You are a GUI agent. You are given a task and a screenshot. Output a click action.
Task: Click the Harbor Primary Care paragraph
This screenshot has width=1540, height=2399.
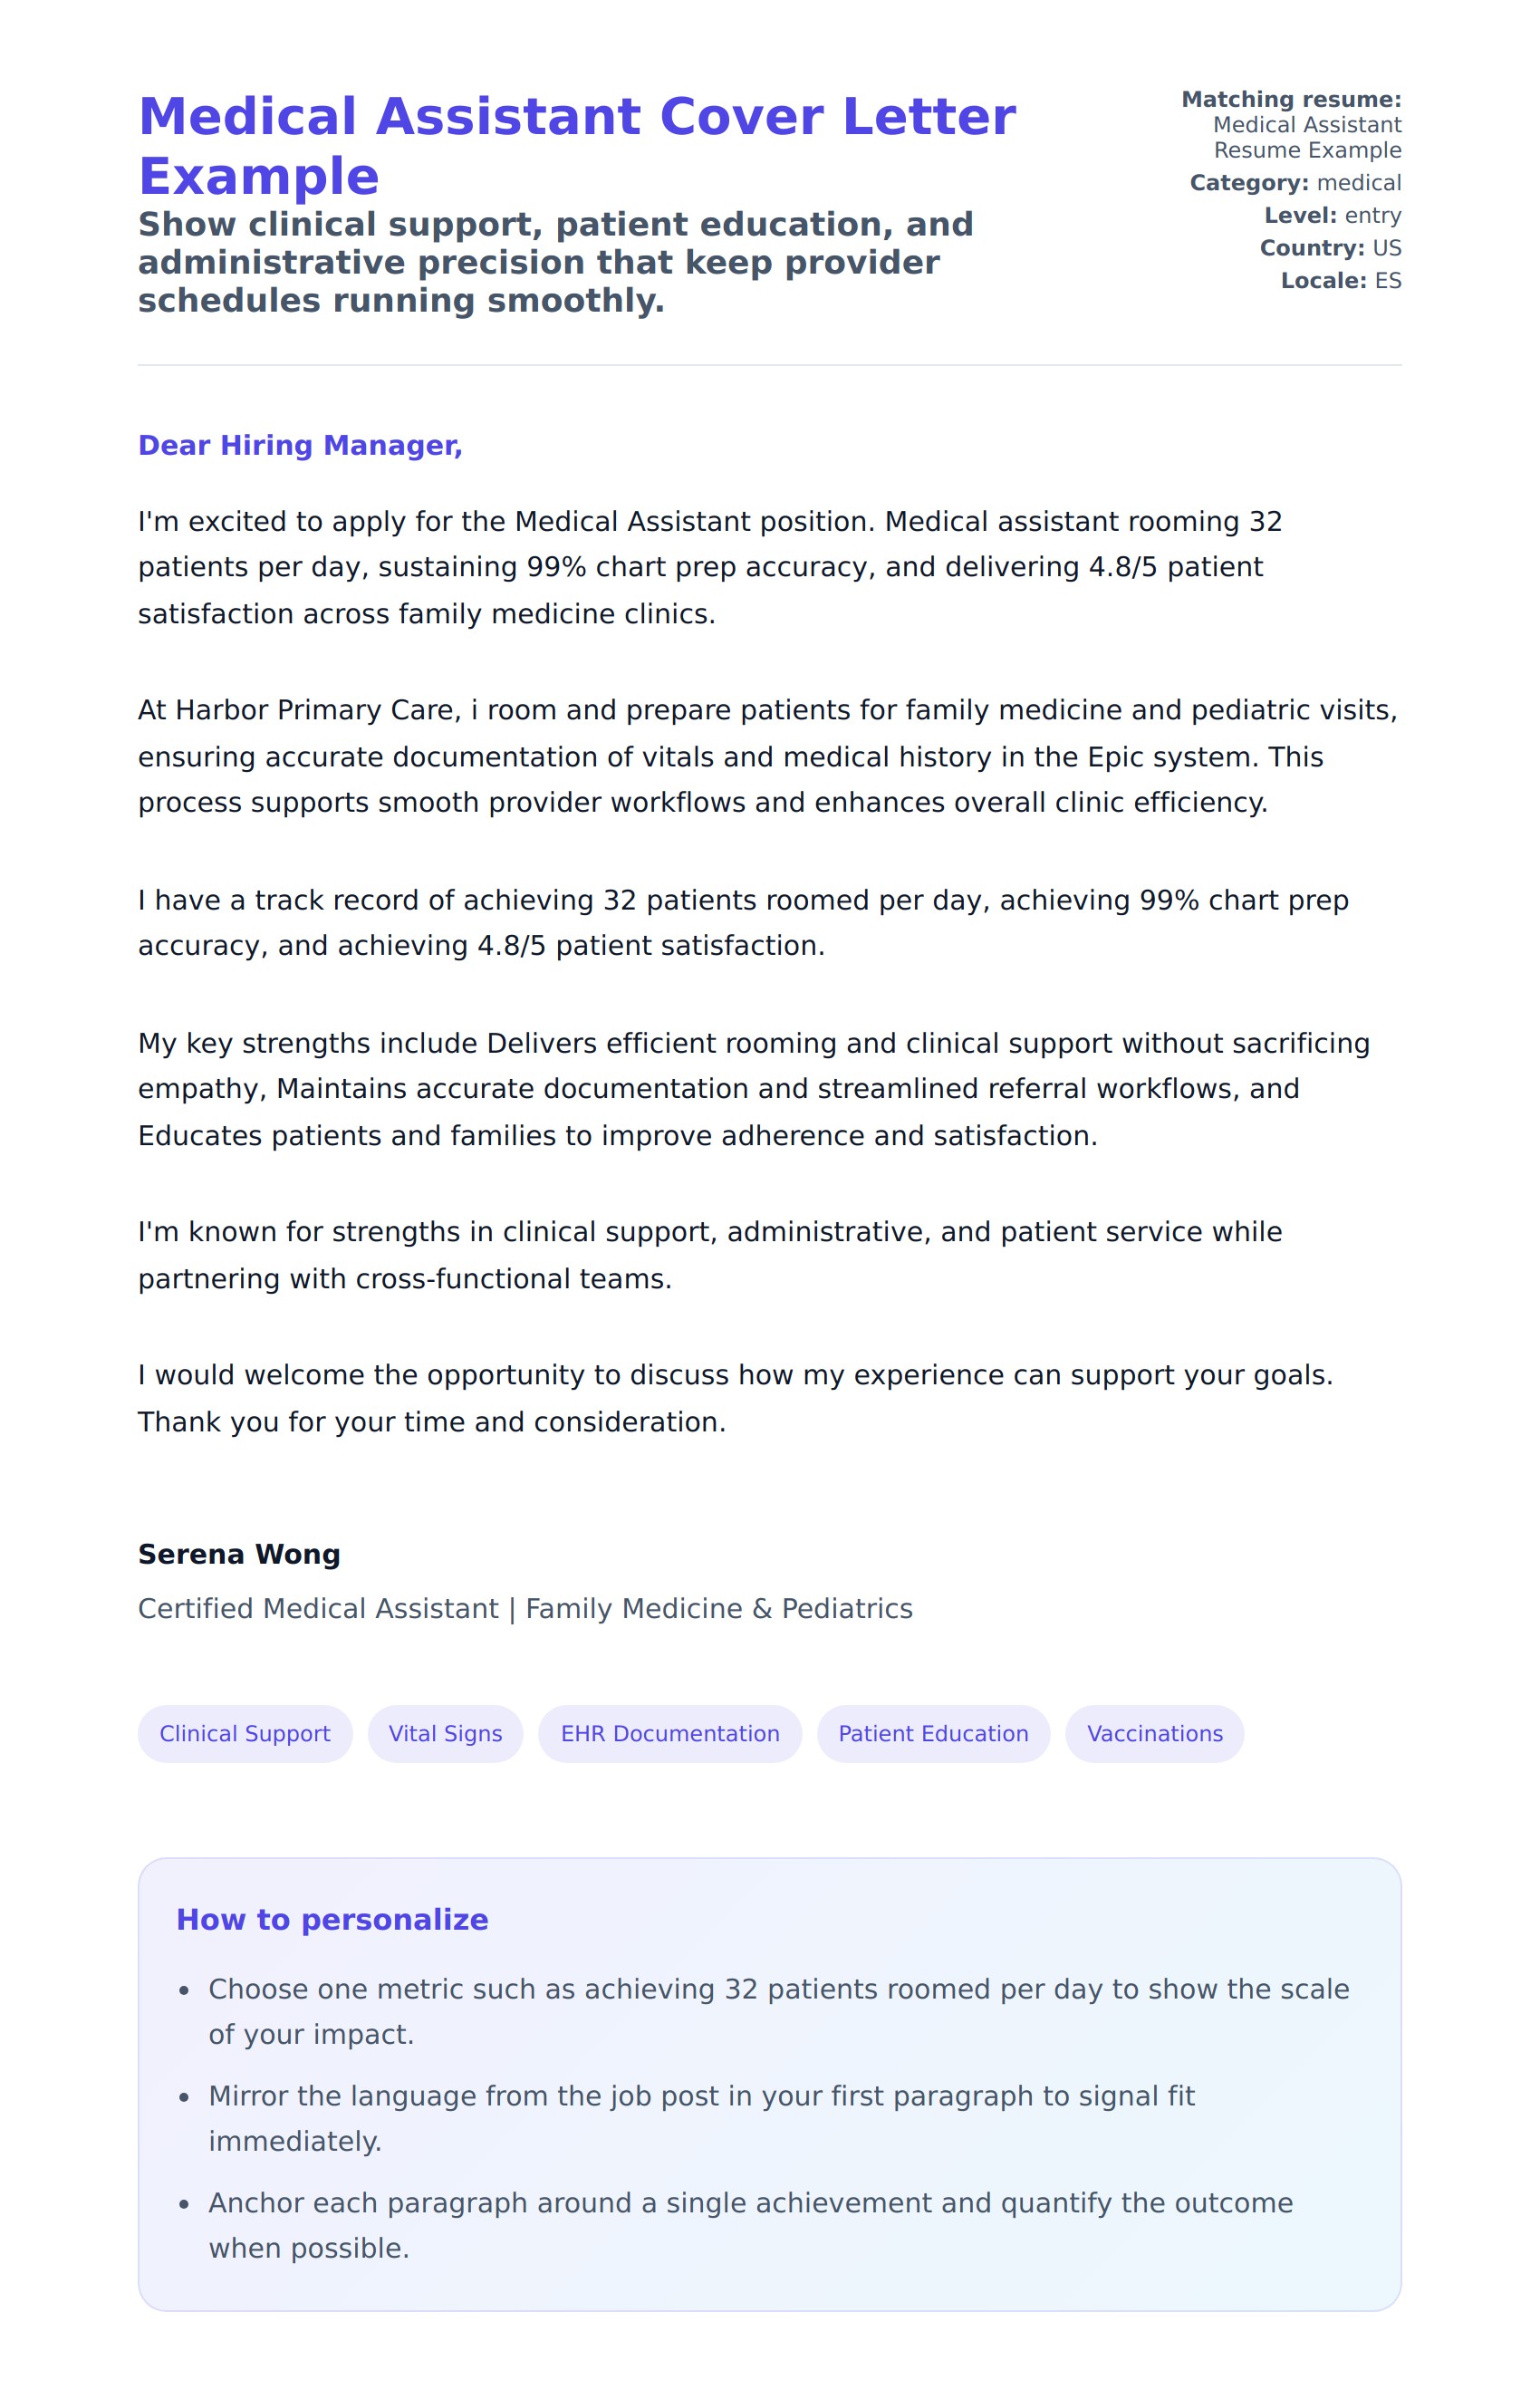767,757
